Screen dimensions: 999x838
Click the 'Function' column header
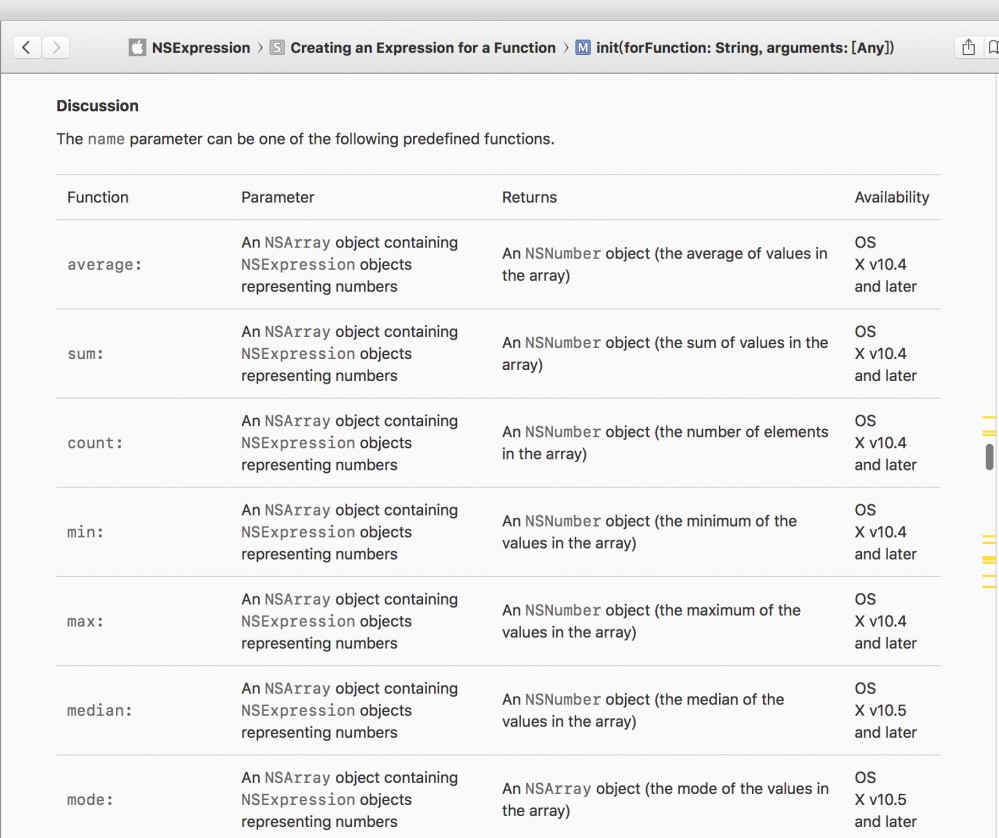click(x=98, y=197)
